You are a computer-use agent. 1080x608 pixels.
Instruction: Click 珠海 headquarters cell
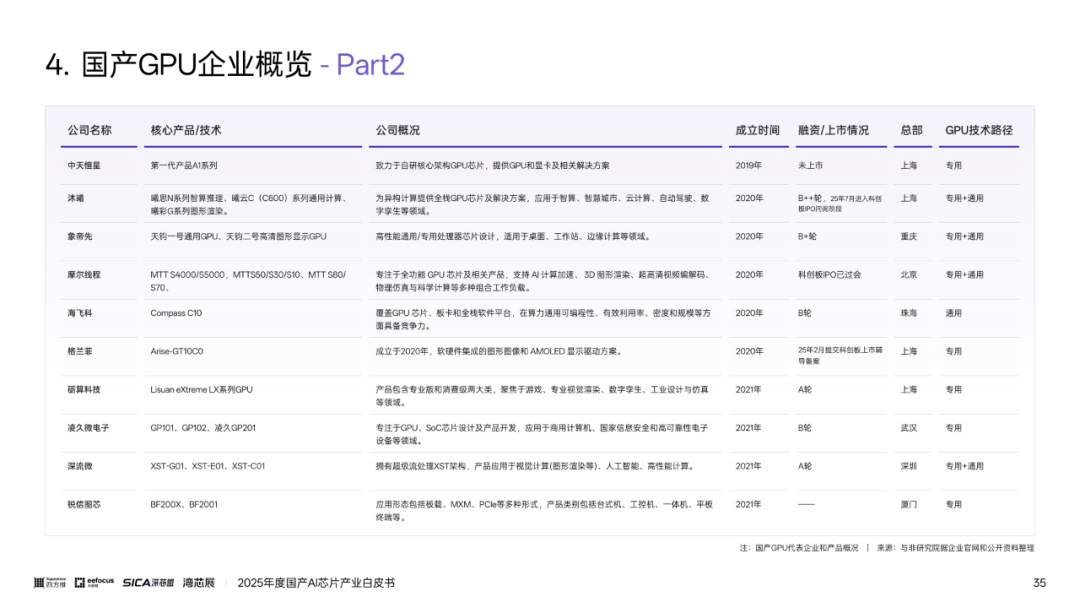(x=908, y=313)
